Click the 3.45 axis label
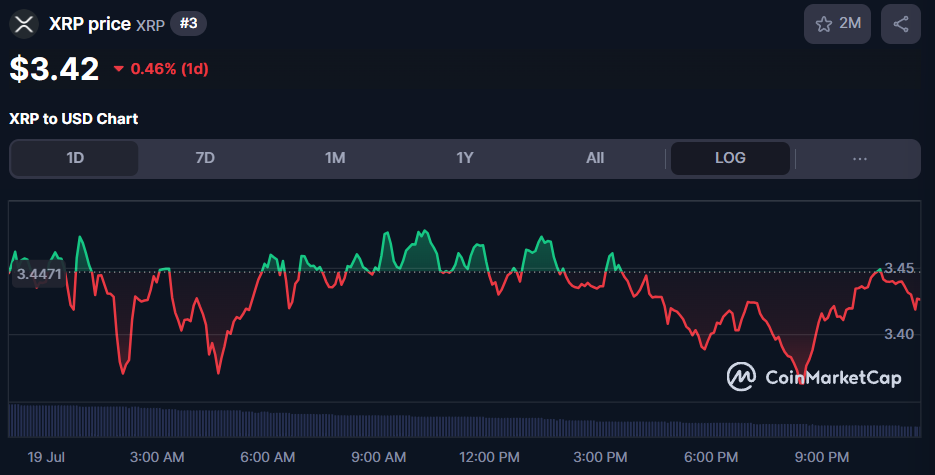This screenshot has width=935, height=475. coord(899,268)
